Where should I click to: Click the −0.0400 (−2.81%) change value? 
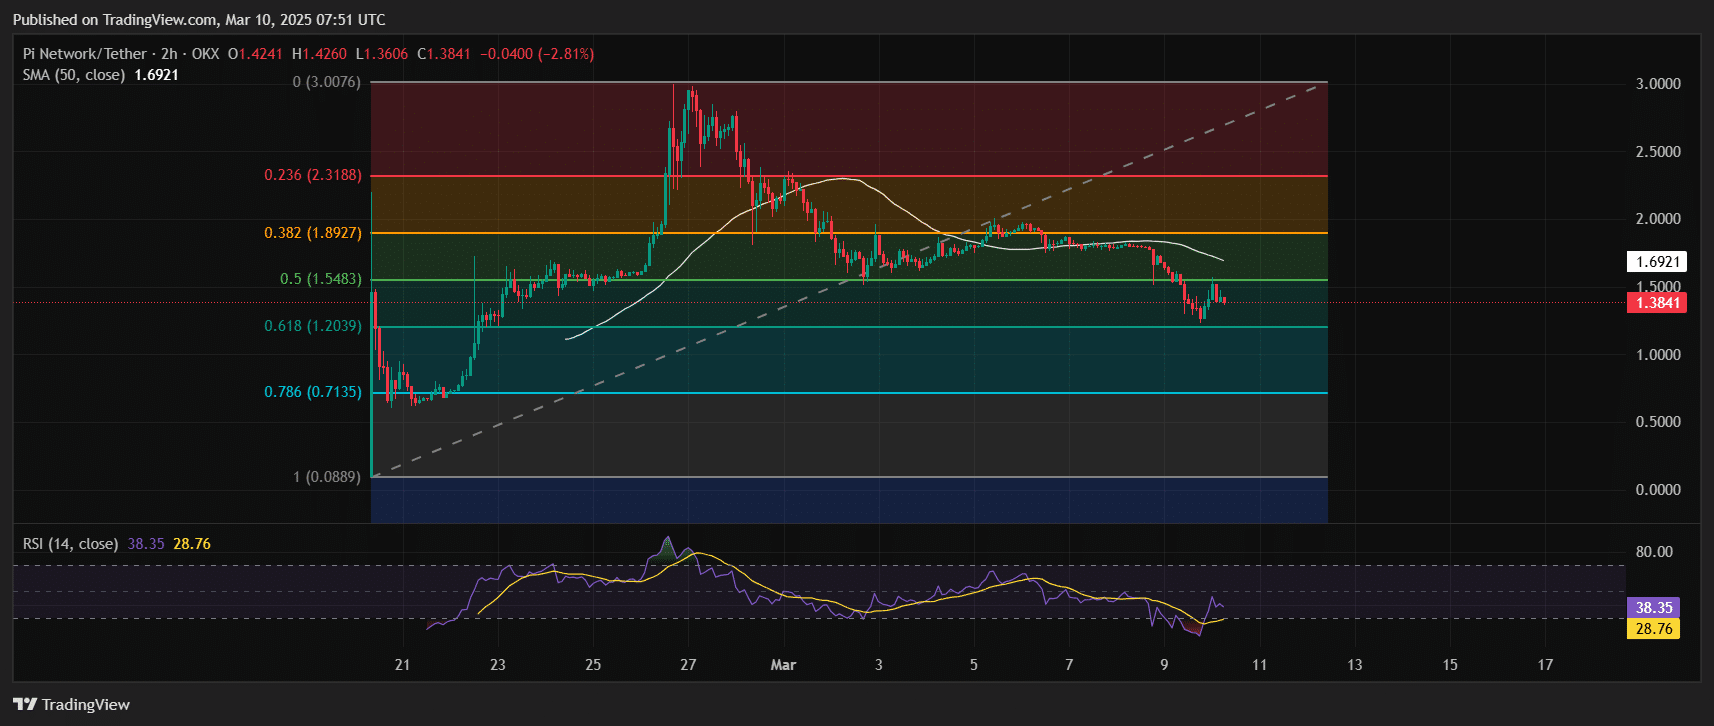click(x=537, y=54)
